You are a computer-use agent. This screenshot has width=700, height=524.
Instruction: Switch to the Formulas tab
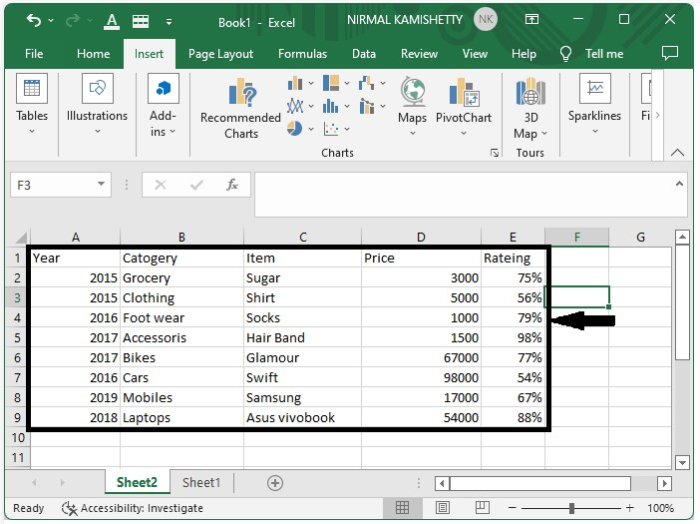coord(302,54)
